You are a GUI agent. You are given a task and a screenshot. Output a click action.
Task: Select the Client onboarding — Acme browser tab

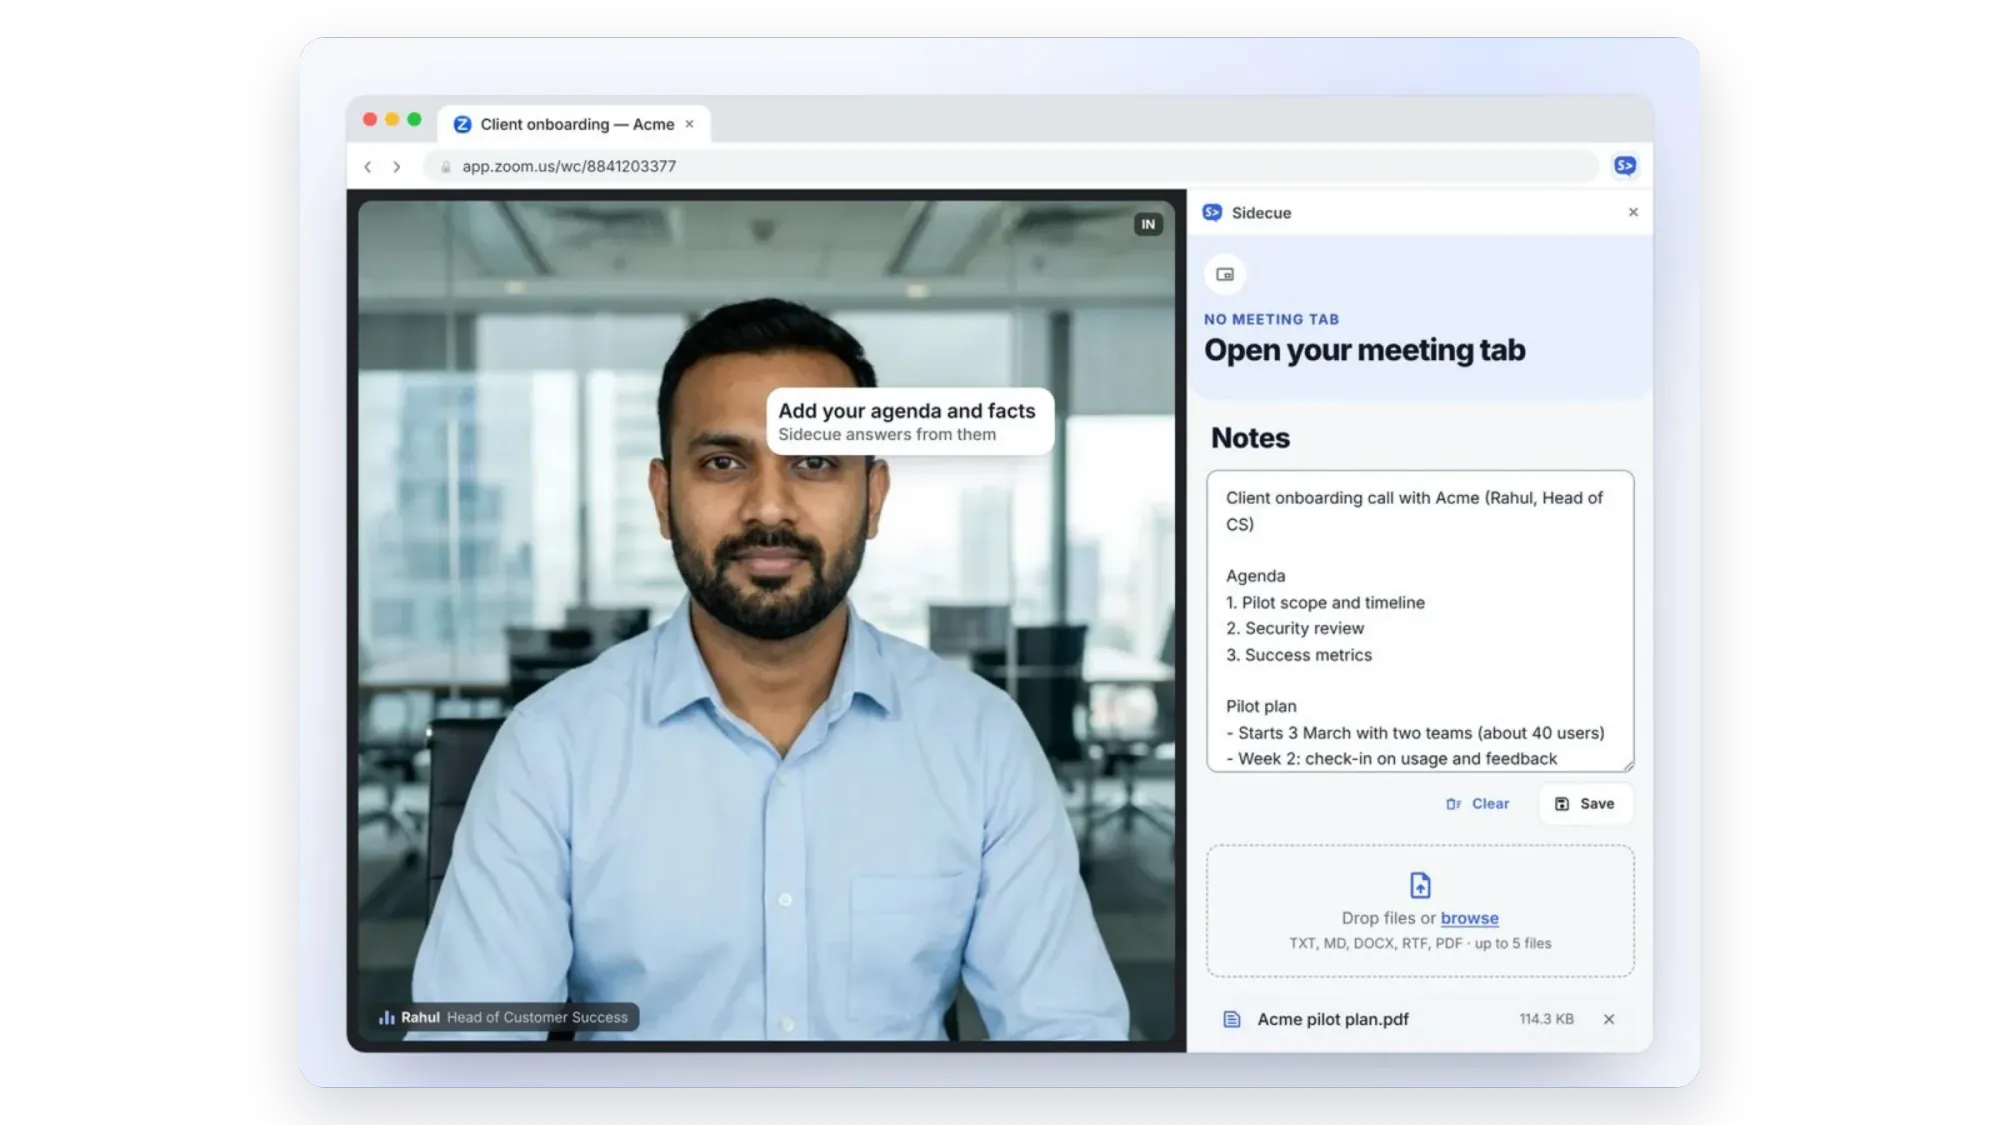point(576,124)
